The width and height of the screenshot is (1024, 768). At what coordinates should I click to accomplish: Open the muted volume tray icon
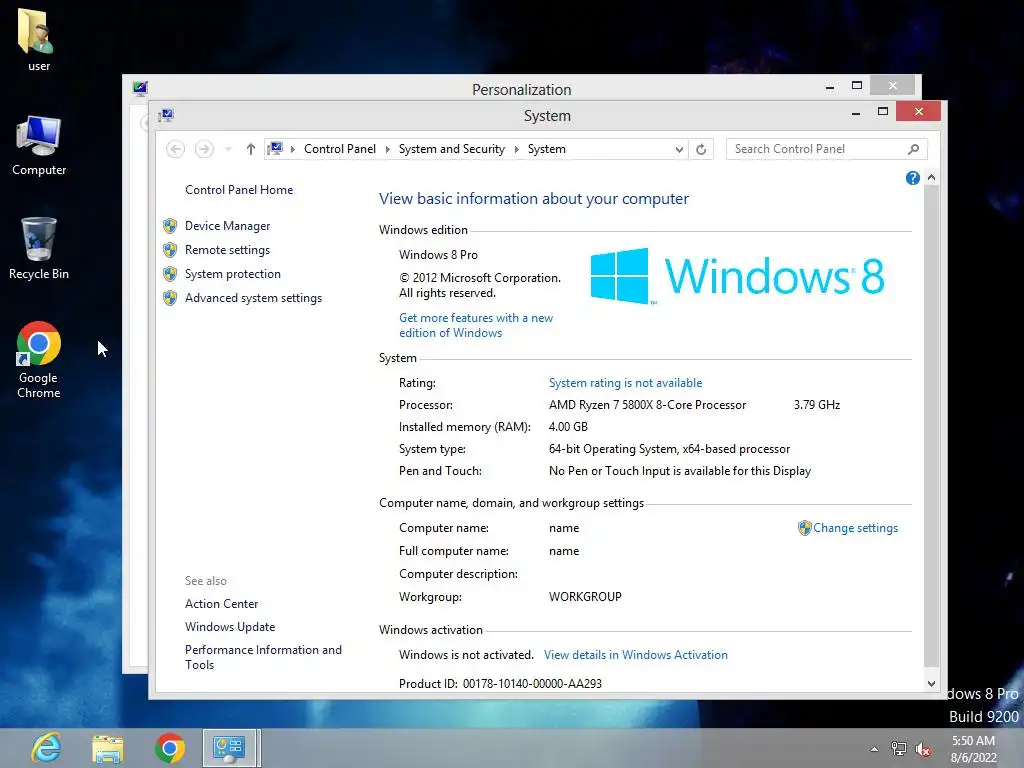click(x=923, y=749)
